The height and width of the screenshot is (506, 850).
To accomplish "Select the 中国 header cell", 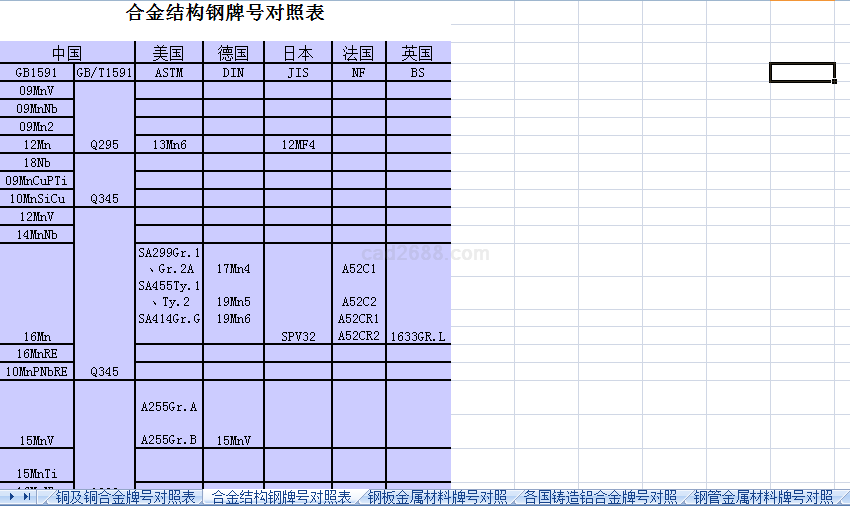I will point(66,53).
